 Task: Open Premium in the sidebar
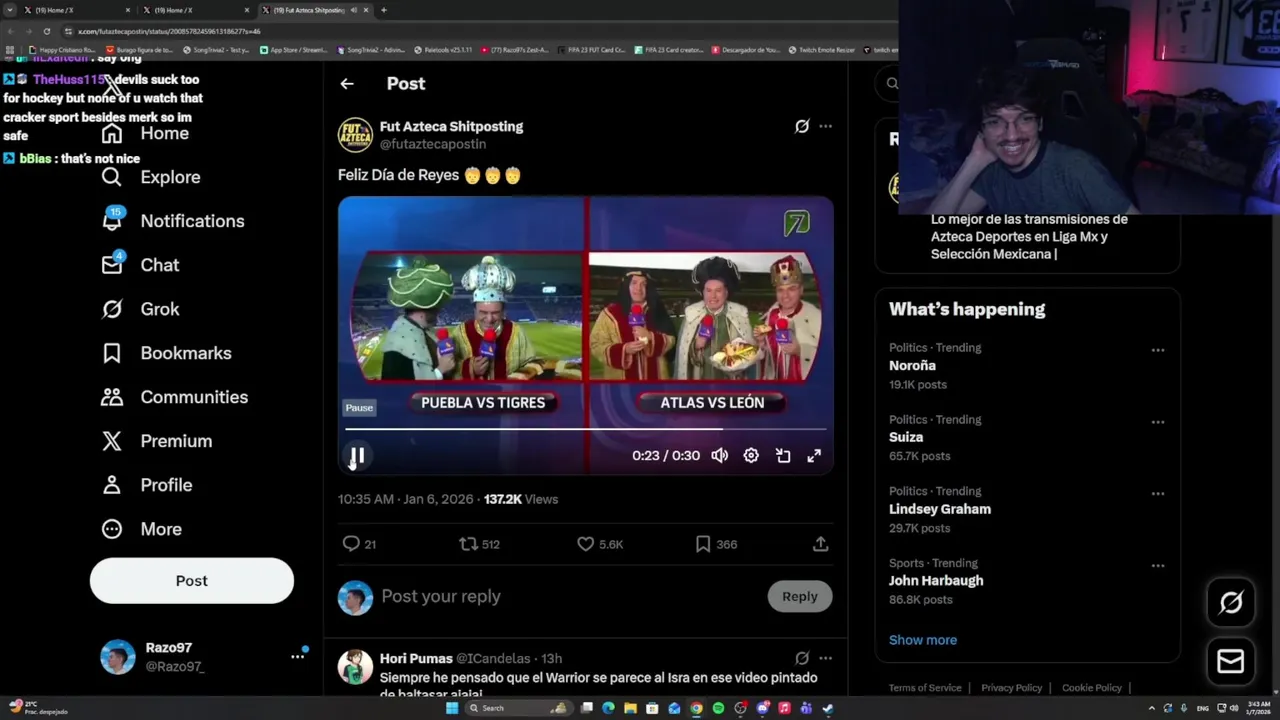click(x=156, y=441)
